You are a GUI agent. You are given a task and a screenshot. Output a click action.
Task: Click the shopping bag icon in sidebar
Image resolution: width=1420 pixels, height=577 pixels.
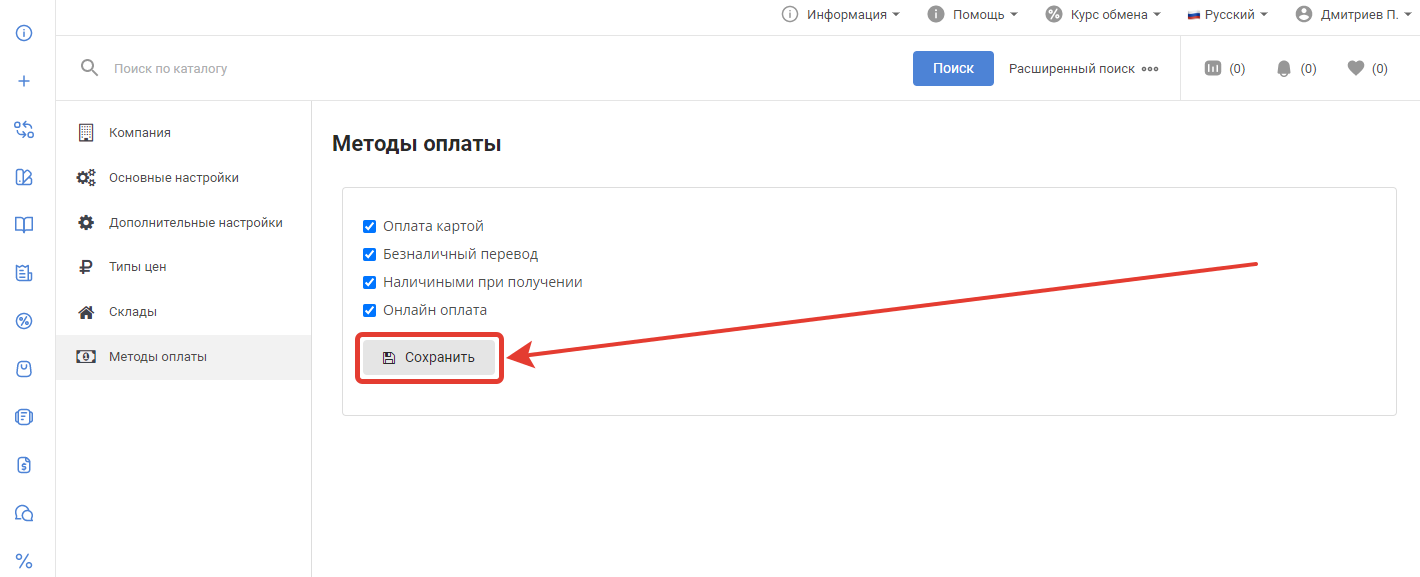(x=24, y=369)
